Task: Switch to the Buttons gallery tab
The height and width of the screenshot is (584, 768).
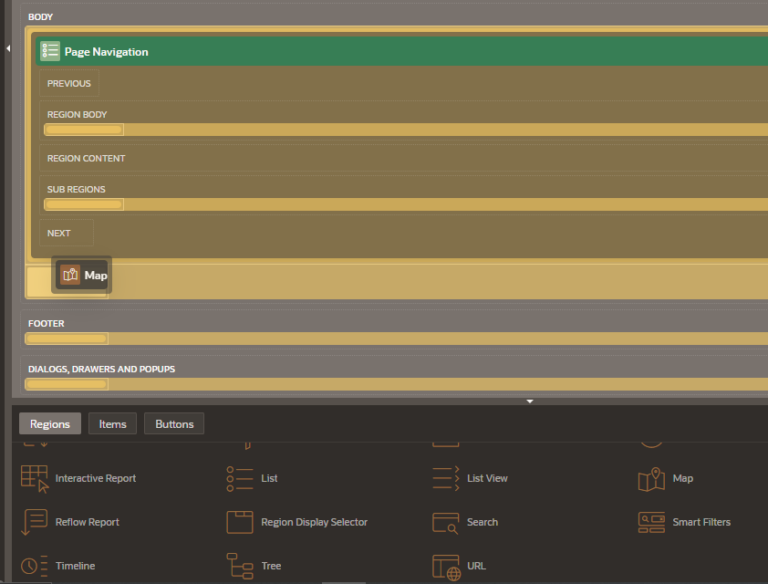Action: (174, 424)
